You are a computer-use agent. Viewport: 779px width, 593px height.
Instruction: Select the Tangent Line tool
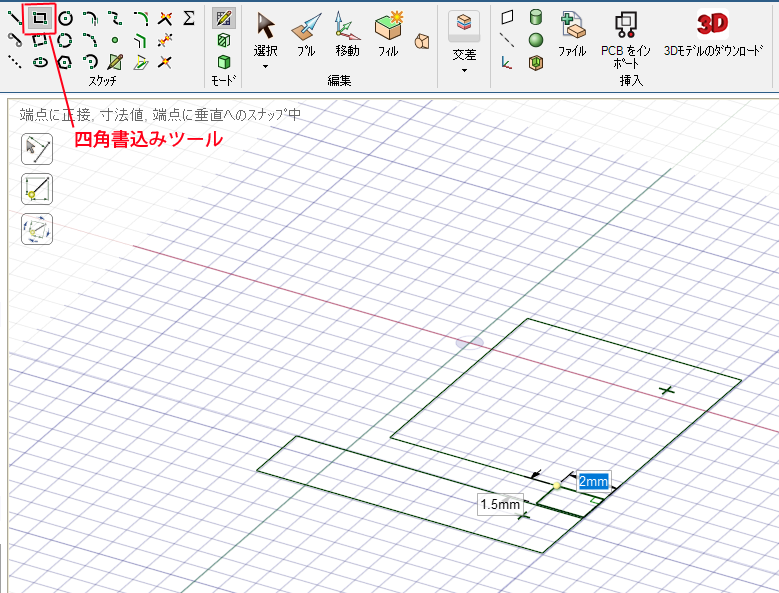pyautogui.click(x=15, y=40)
